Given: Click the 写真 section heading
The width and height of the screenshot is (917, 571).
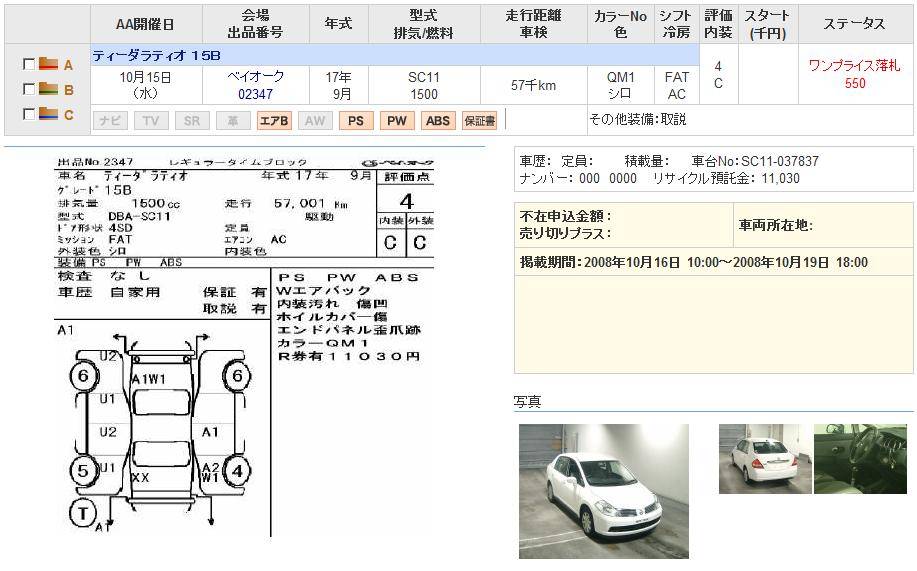Looking at the screenshot, I should click(x=528, y=402).
